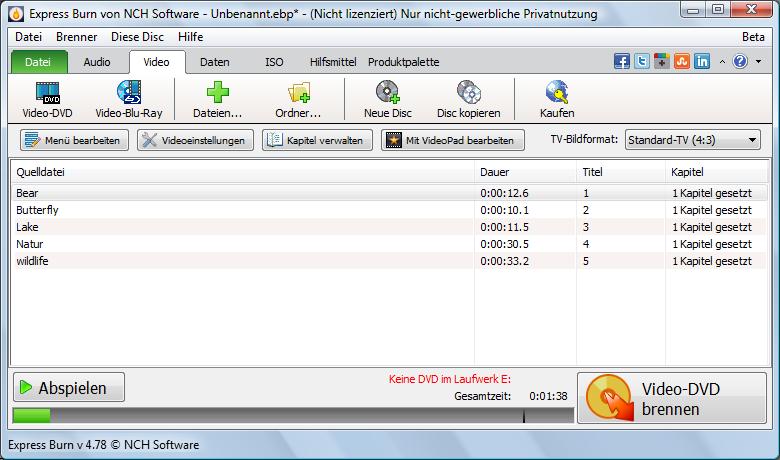780x460 pixels.
Task: Select the Video-Blu-Ray disc type icon
Action: point(129,99)
